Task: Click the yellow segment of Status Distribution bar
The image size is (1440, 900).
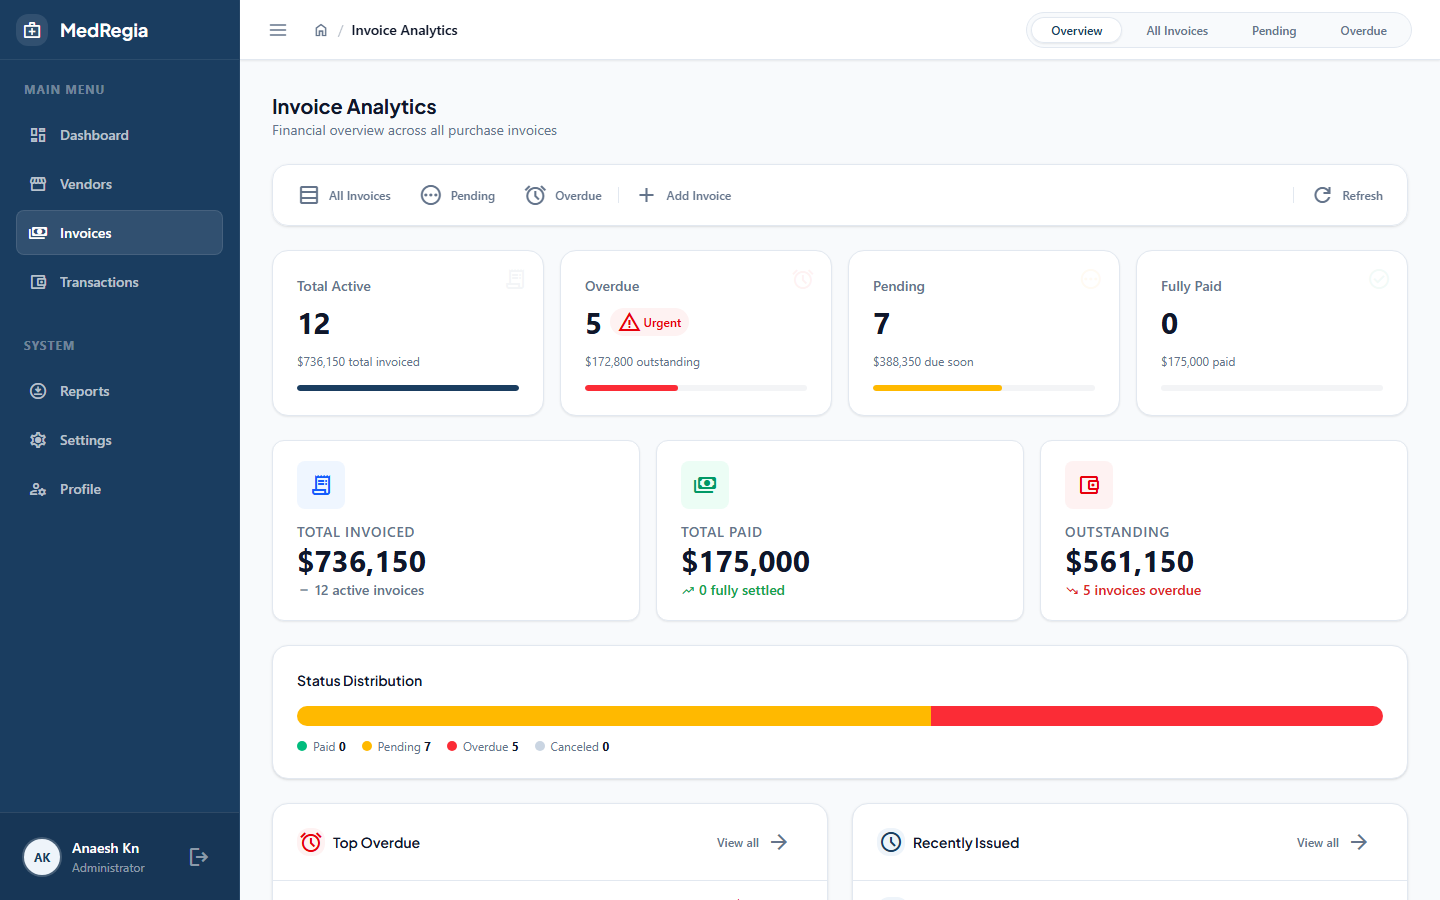Action: [x=614, y=716]
